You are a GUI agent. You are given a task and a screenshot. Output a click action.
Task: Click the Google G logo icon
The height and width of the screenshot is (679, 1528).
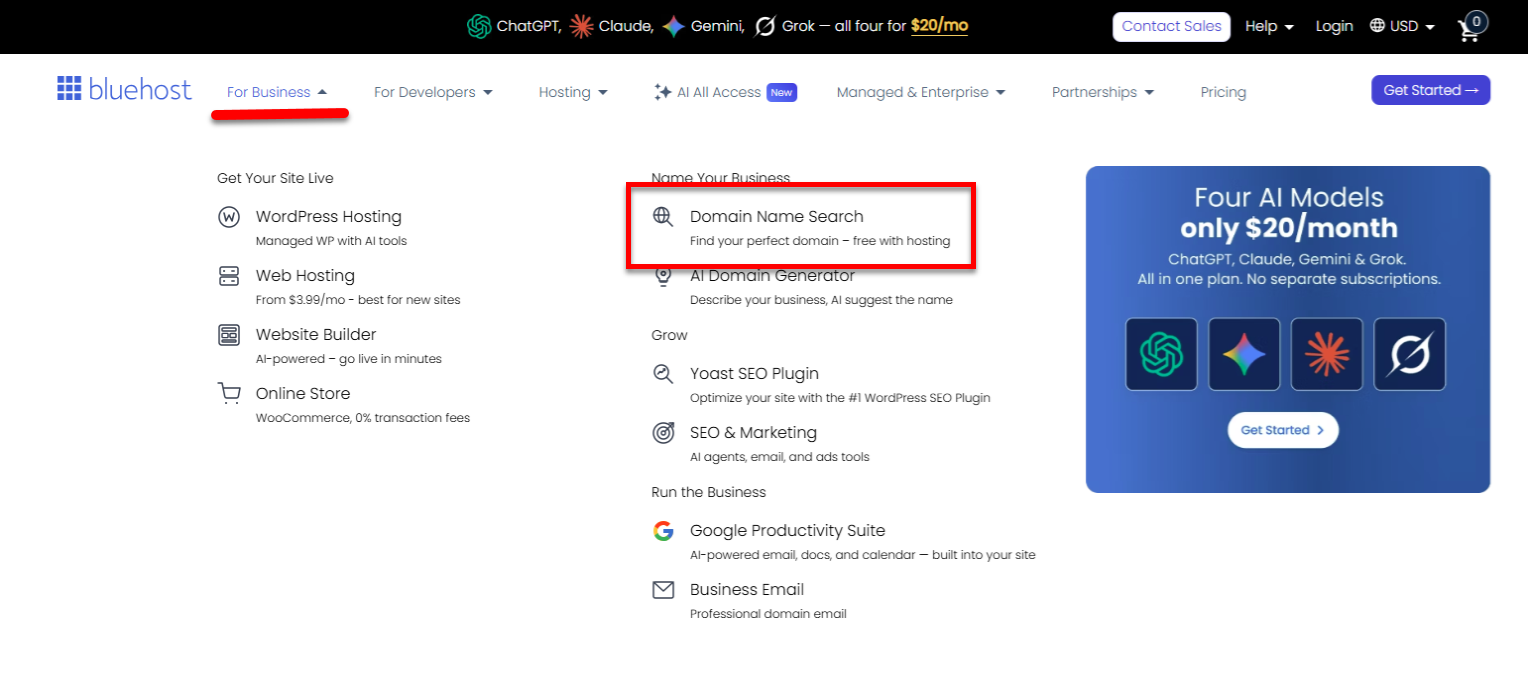[663, 531]
